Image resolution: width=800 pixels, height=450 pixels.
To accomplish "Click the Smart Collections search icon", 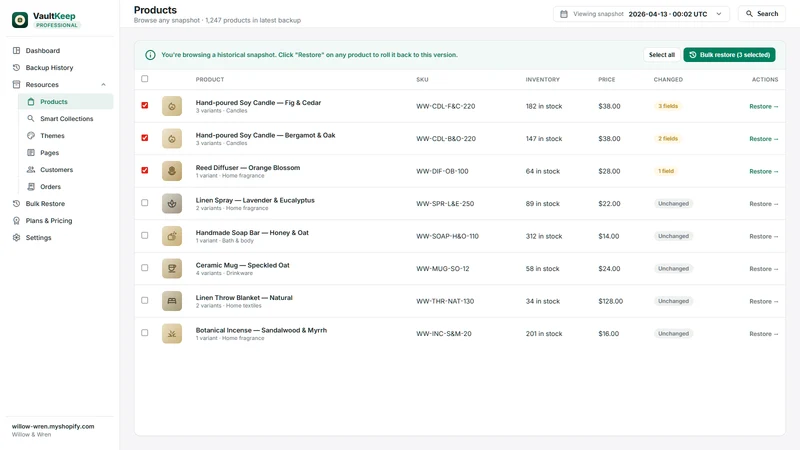I will coord(31,118).
